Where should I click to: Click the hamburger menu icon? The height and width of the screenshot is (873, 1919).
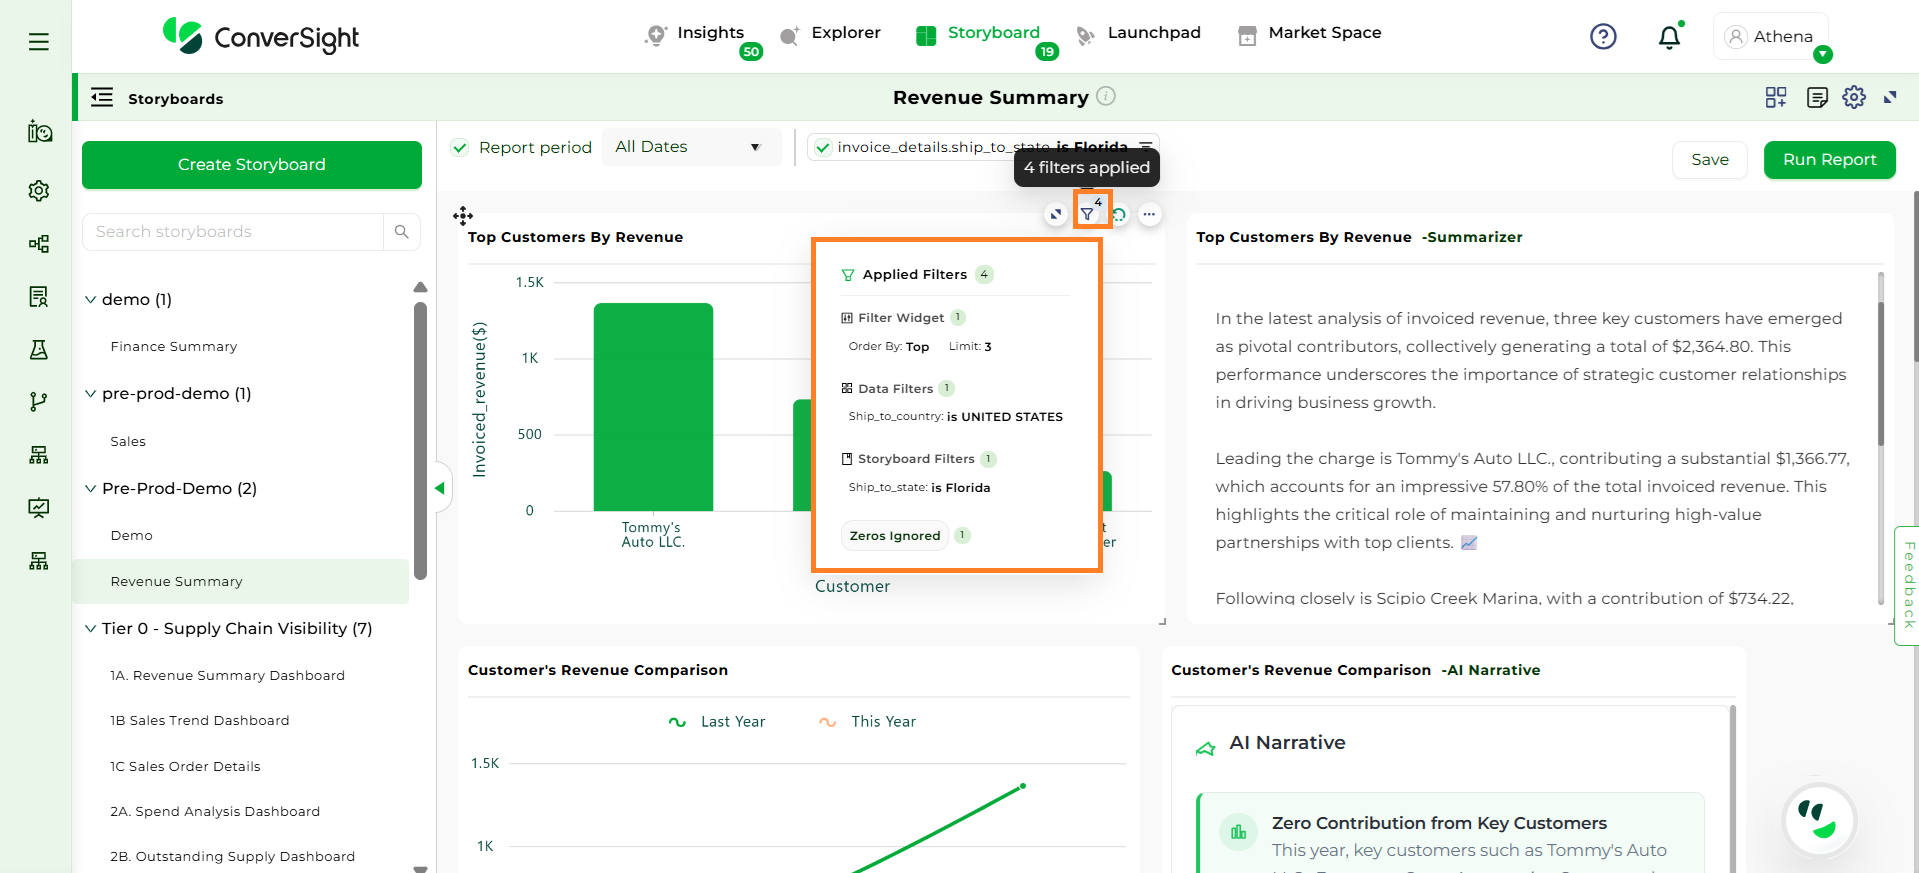39,42
